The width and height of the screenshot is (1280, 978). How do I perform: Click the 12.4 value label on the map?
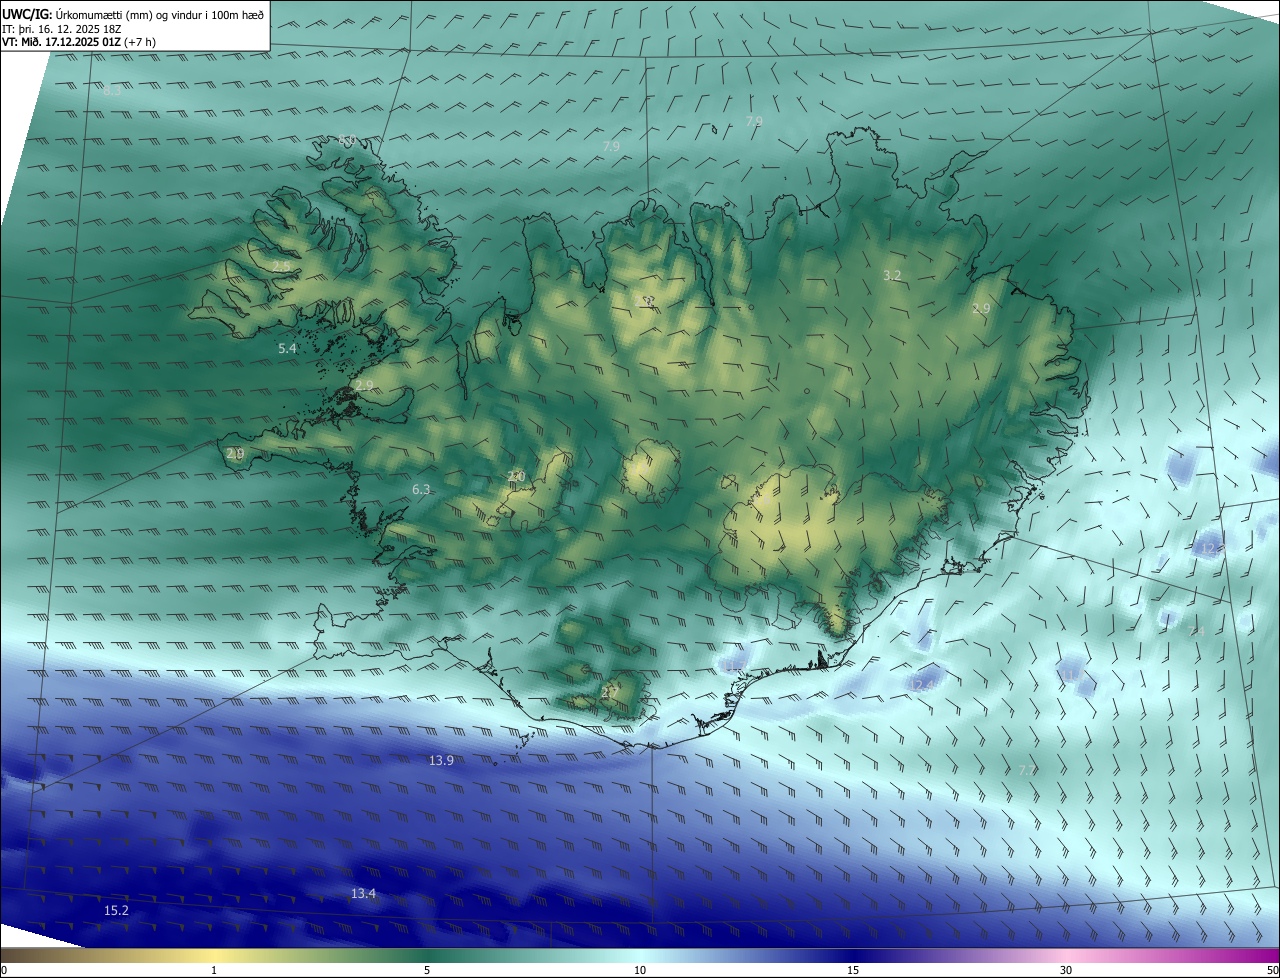click(x=922, y=685)
